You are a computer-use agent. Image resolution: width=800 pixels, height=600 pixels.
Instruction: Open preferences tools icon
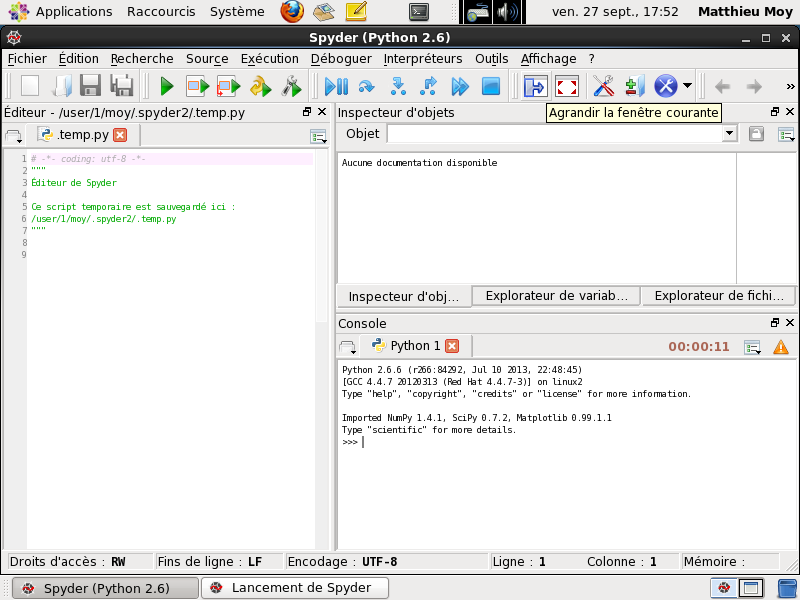click(604, 86)
